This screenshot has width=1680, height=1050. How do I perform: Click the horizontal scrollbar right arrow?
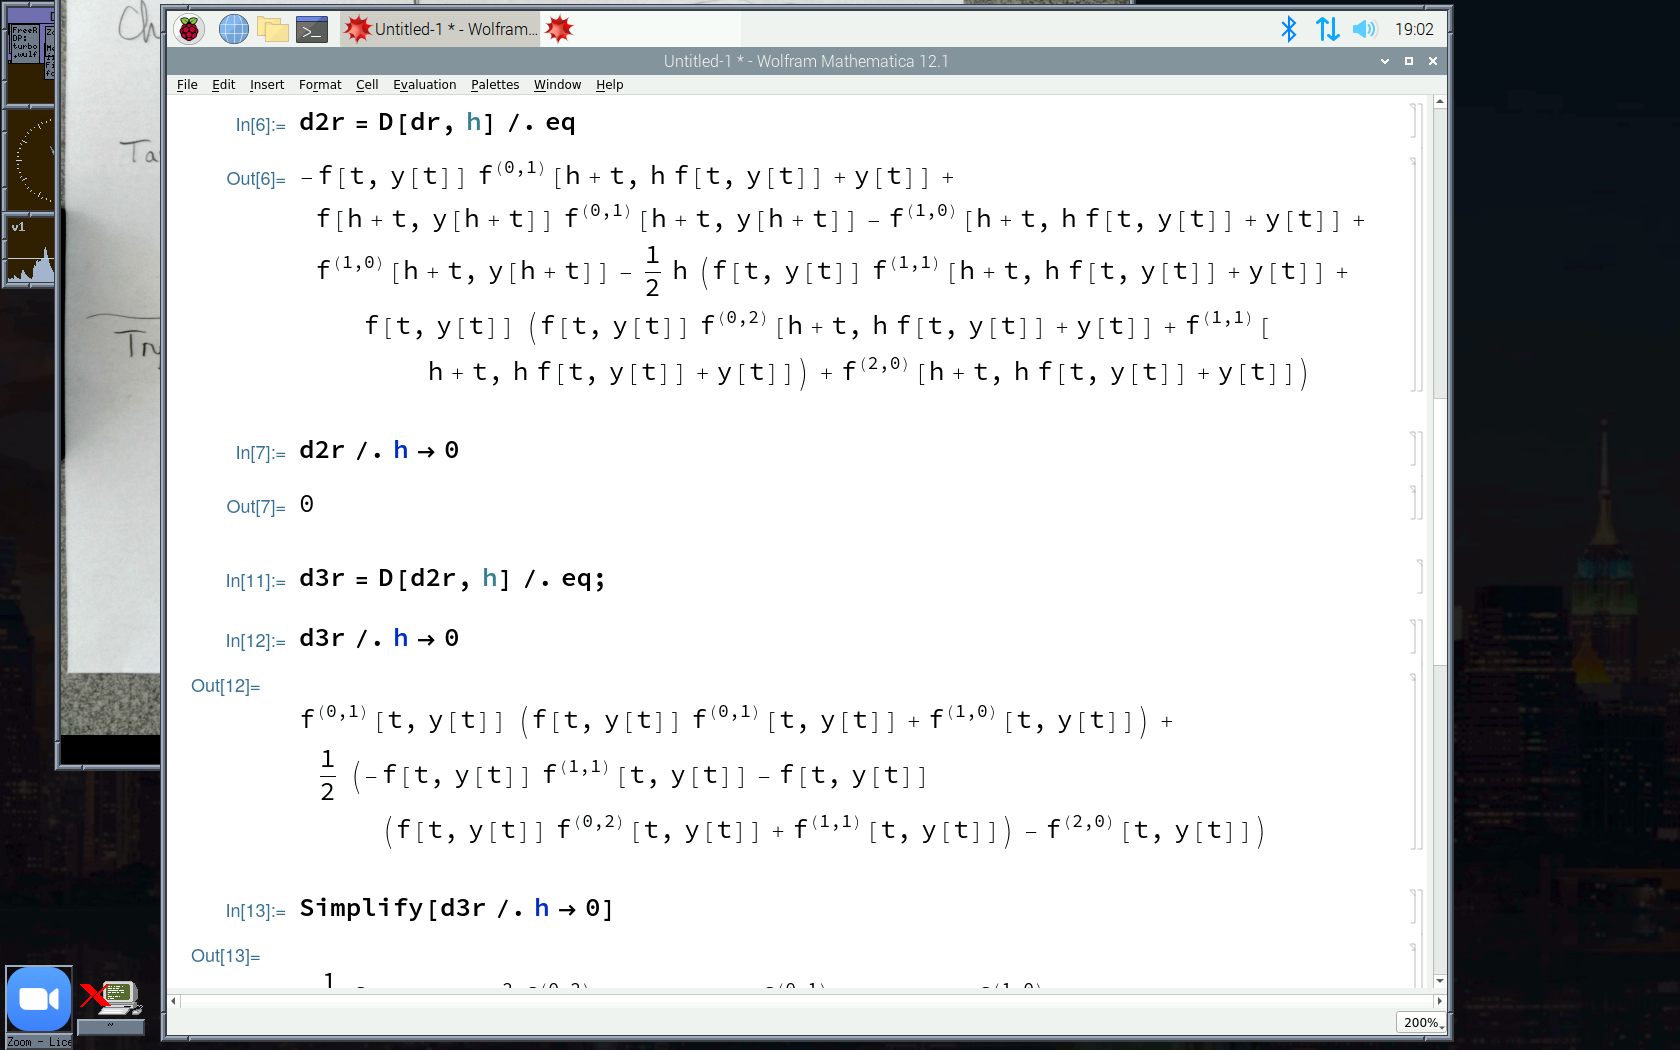1440,1000
